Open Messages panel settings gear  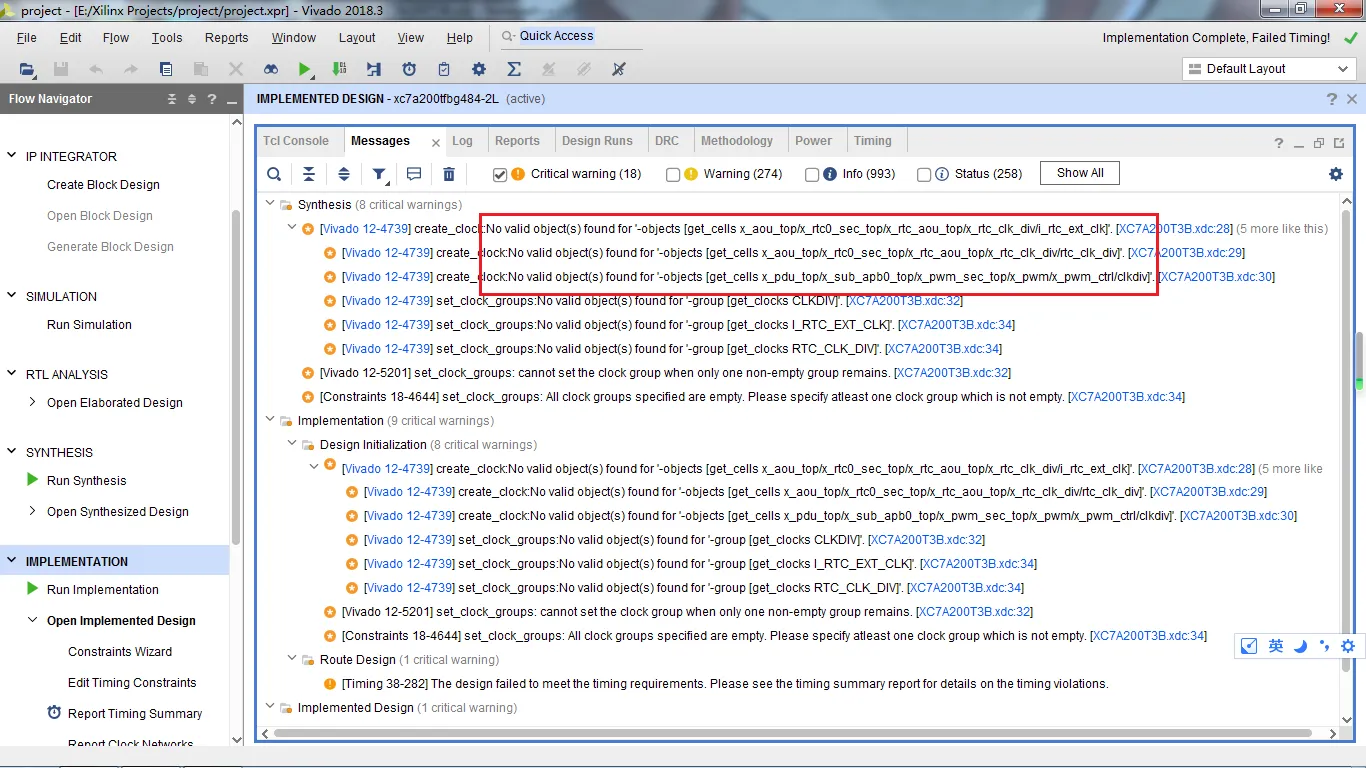(1336, 174)
